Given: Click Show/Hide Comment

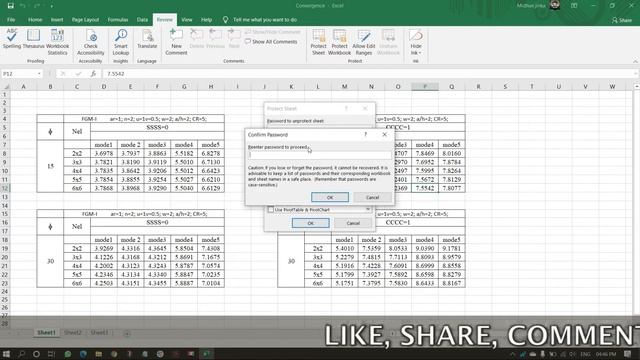Looking at the screenshot, I should [272, 32].
